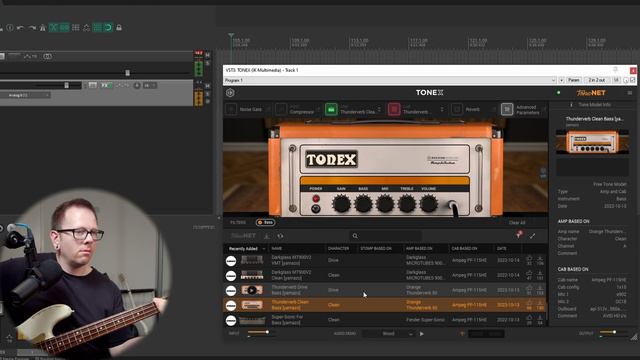640x360 pixels.
Task: Toggle the metronome icon in REAPER toolbar
Action: pyautogui.click(x=42, y=28)
